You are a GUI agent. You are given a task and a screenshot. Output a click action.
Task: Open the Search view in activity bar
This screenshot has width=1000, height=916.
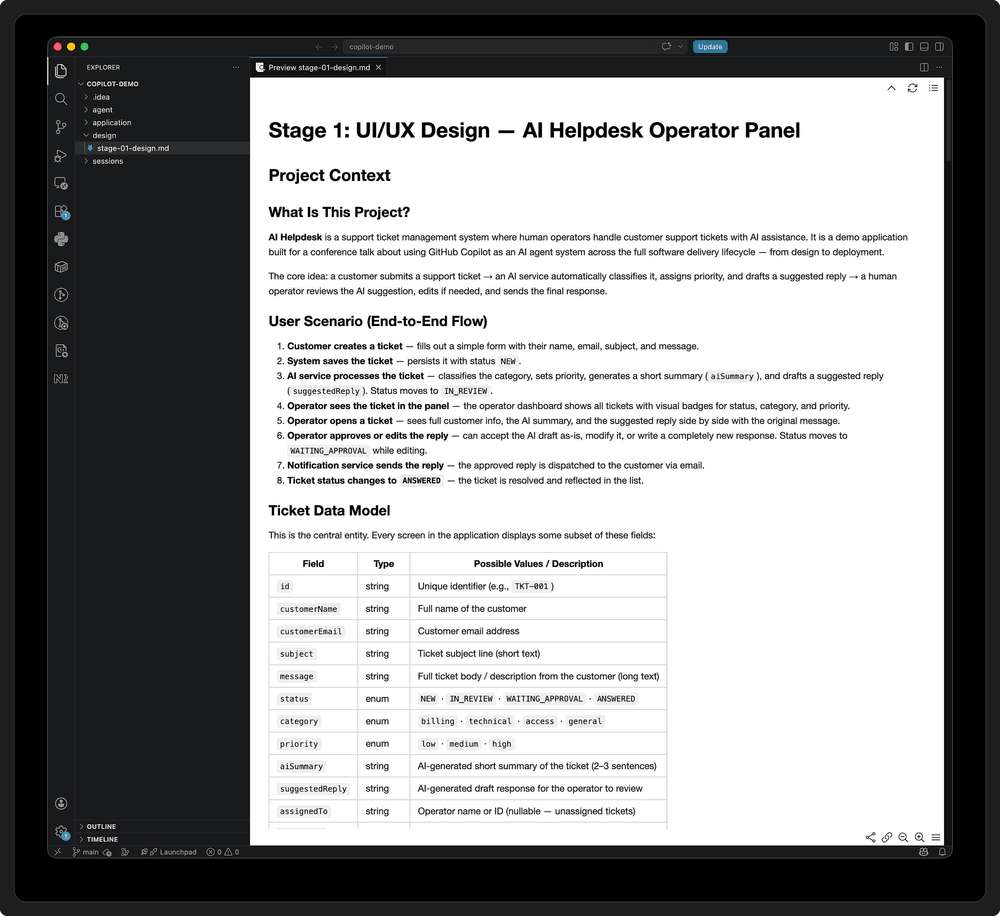[61, 99]
